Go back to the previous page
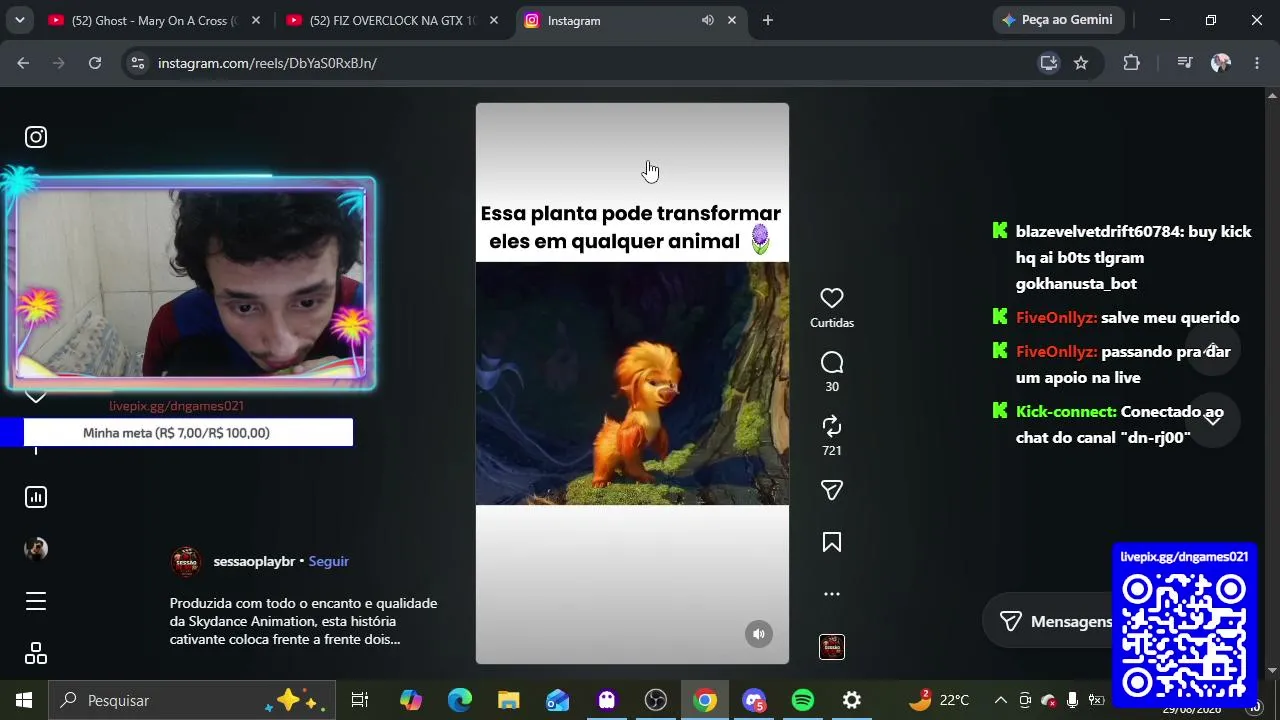The image size is (1280, 720). coord(23,63)
